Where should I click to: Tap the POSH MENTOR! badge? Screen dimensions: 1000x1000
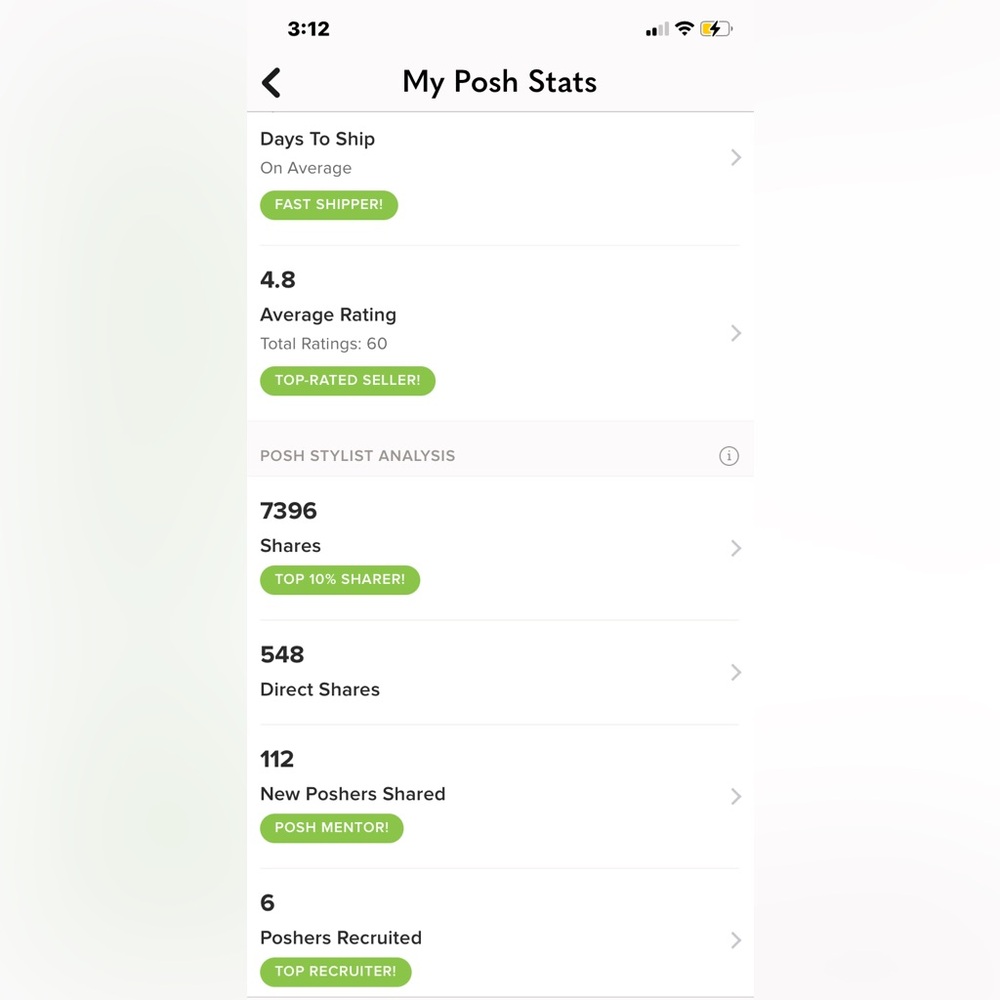coord(331,828)
